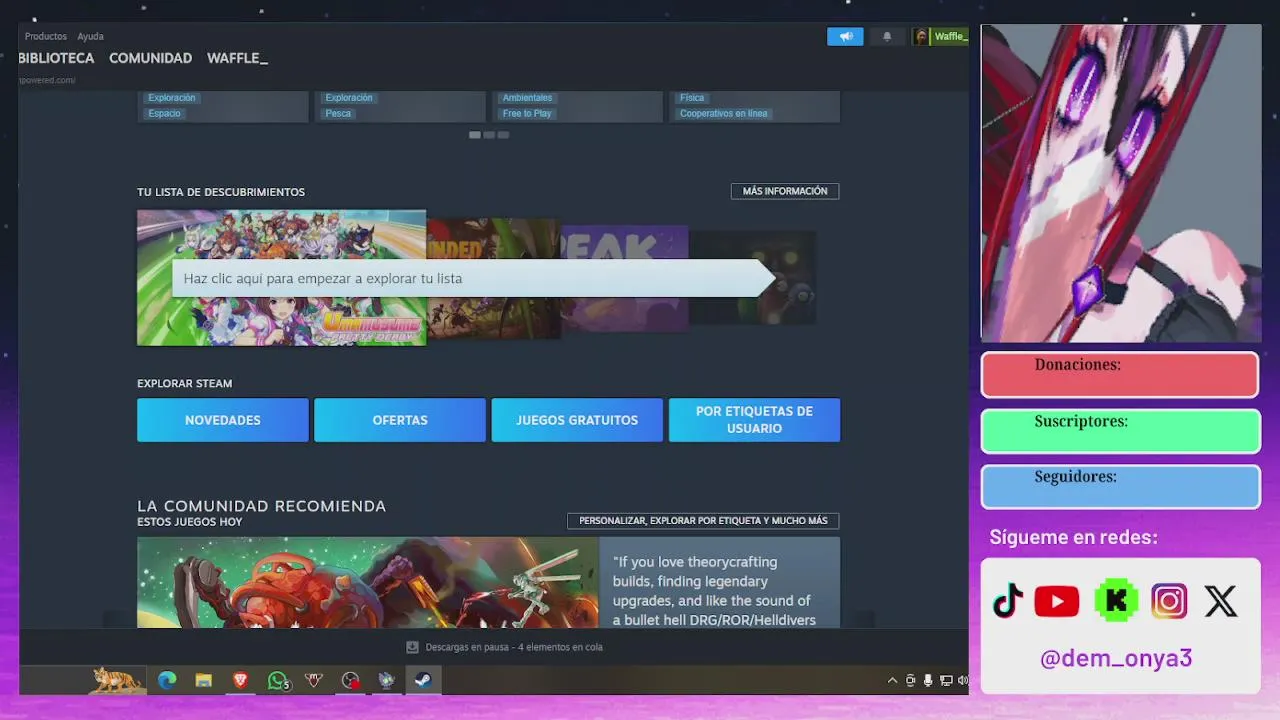Open the Waffle_ account dropdown
Screen dimensions: 1280x720
click(950, 37)
